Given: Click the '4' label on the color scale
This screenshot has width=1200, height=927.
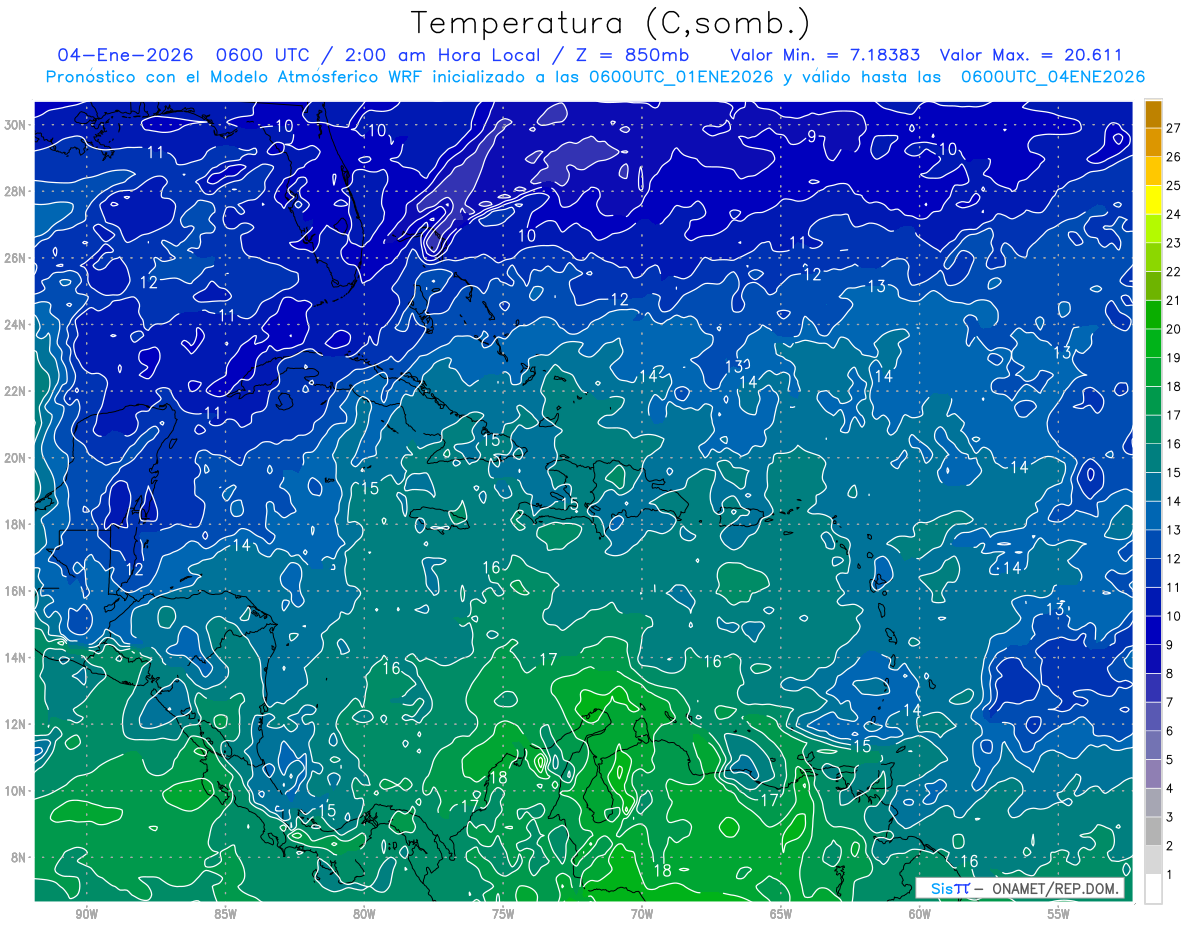Looking at the screenshot, I should (1169, 789).
